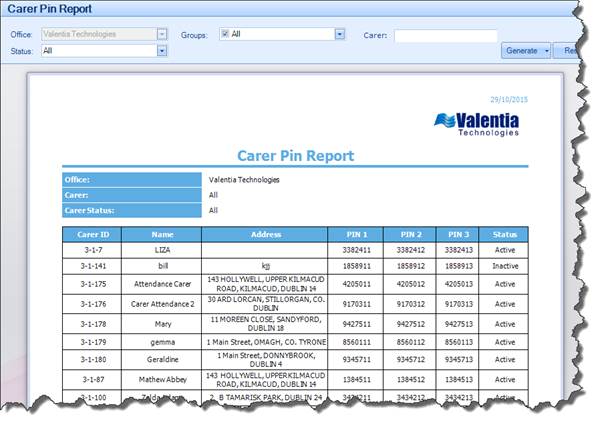Click address 1 Main Street, OMAGH

[266, 342]
